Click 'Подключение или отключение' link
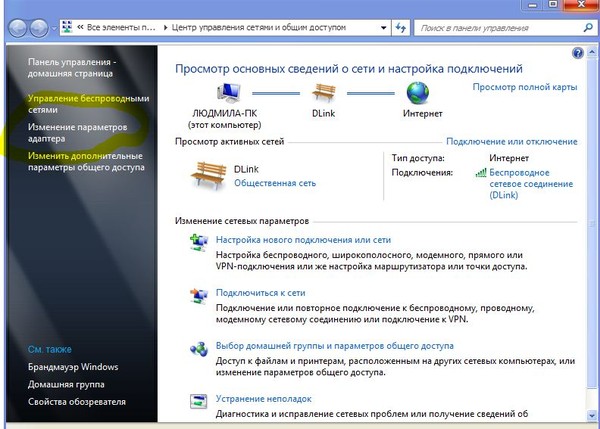Screen dimensions: 600x429 [x=512, y=142]
